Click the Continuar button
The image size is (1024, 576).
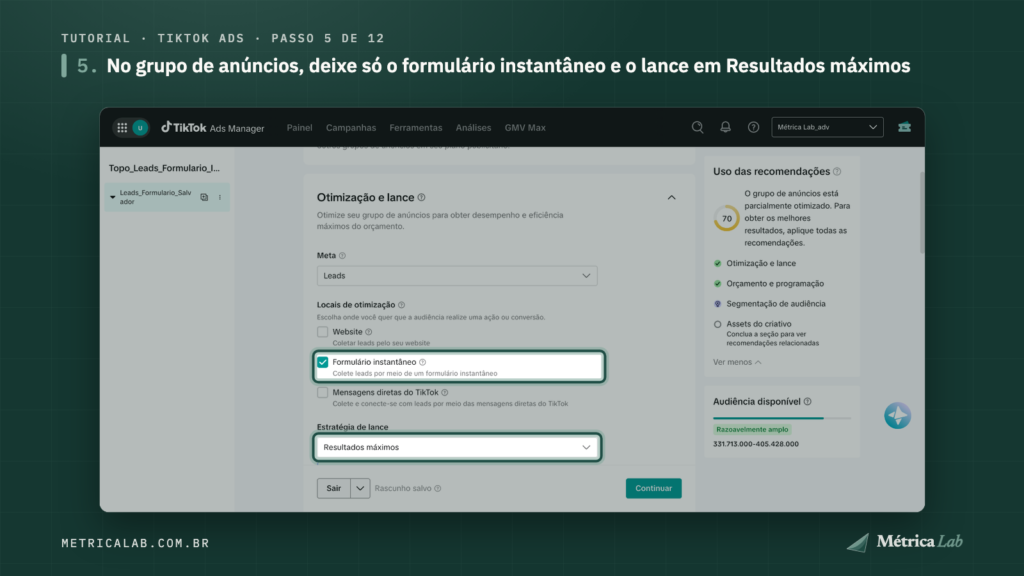[654, 488]
